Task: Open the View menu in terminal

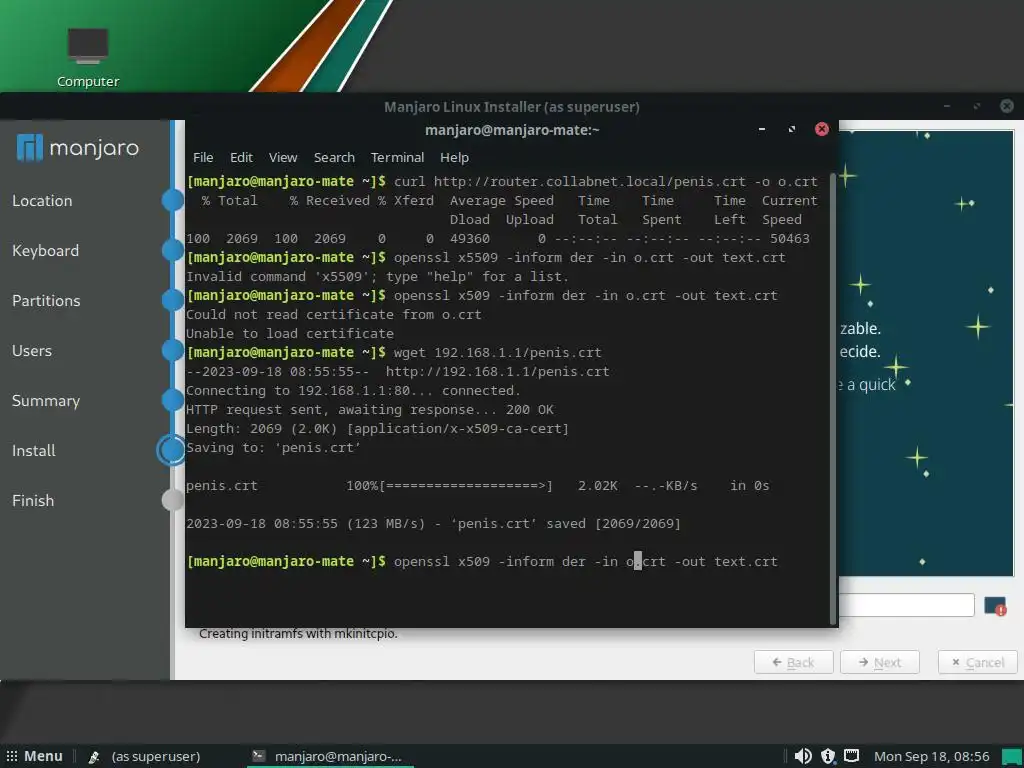Action: click(283, 157)
